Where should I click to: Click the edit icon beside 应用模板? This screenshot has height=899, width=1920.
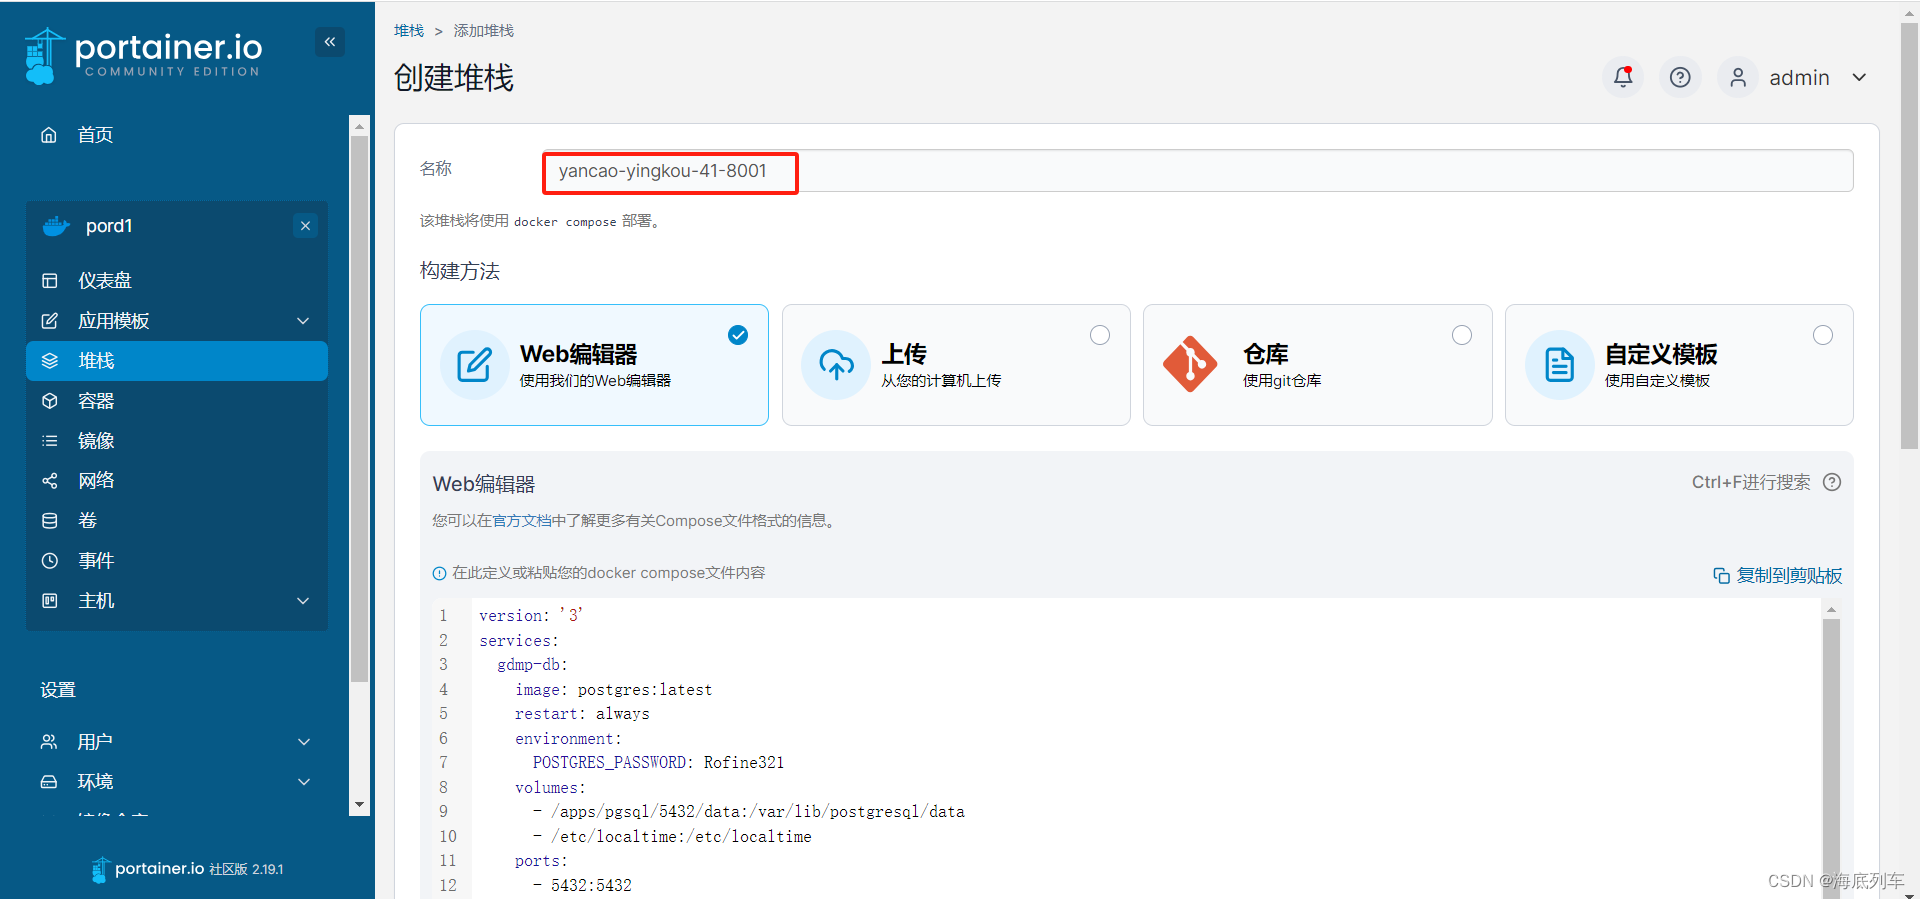tap(49, 321)
